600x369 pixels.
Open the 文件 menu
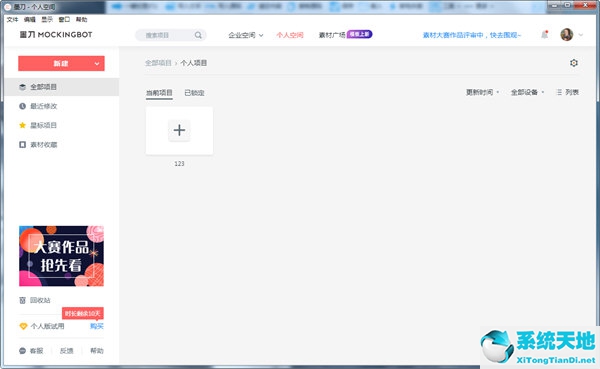12,20
